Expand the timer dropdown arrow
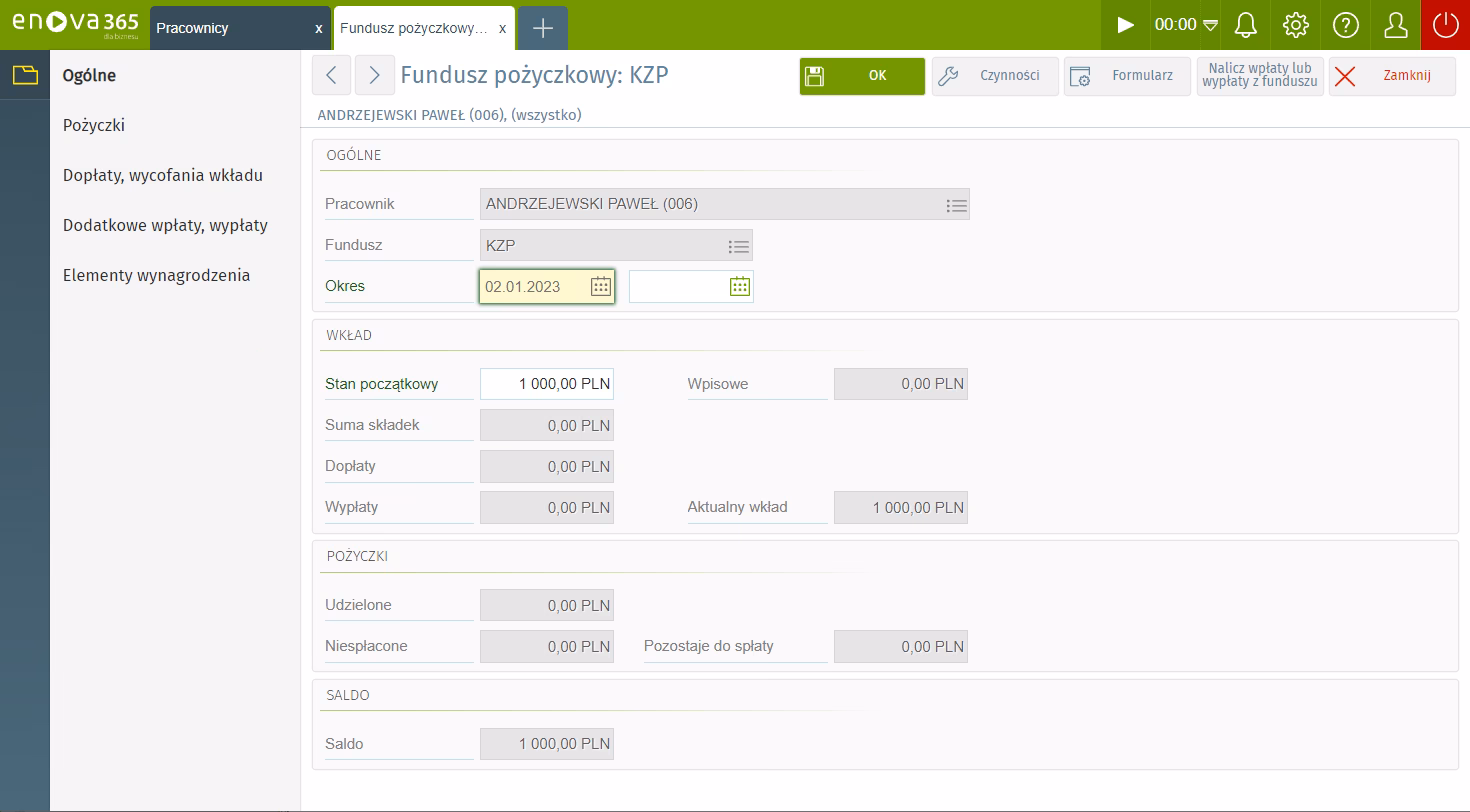This screenshot has height=812, width=1470. [1210, 25]
